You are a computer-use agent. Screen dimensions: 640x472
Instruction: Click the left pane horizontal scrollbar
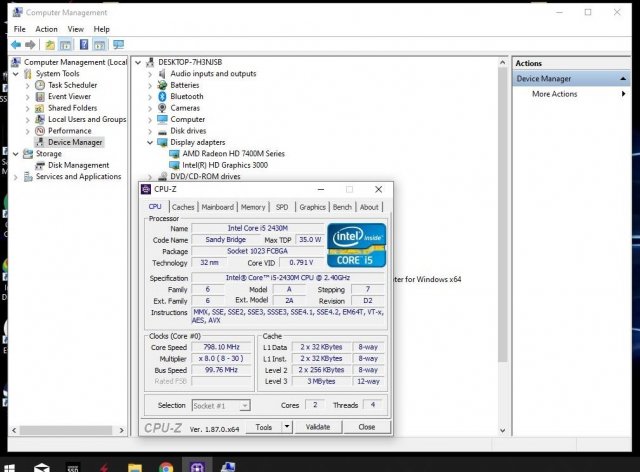pyautogui.click(x=66, y=430)
